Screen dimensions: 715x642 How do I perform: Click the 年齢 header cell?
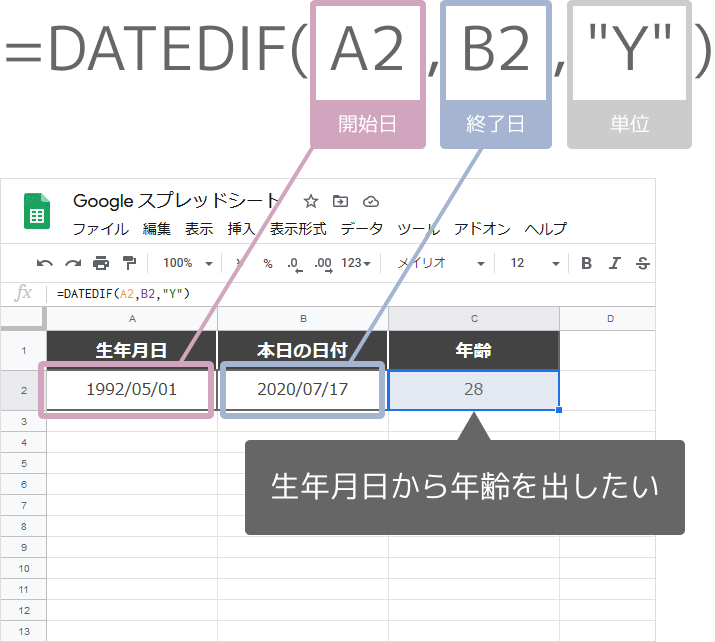474,351
